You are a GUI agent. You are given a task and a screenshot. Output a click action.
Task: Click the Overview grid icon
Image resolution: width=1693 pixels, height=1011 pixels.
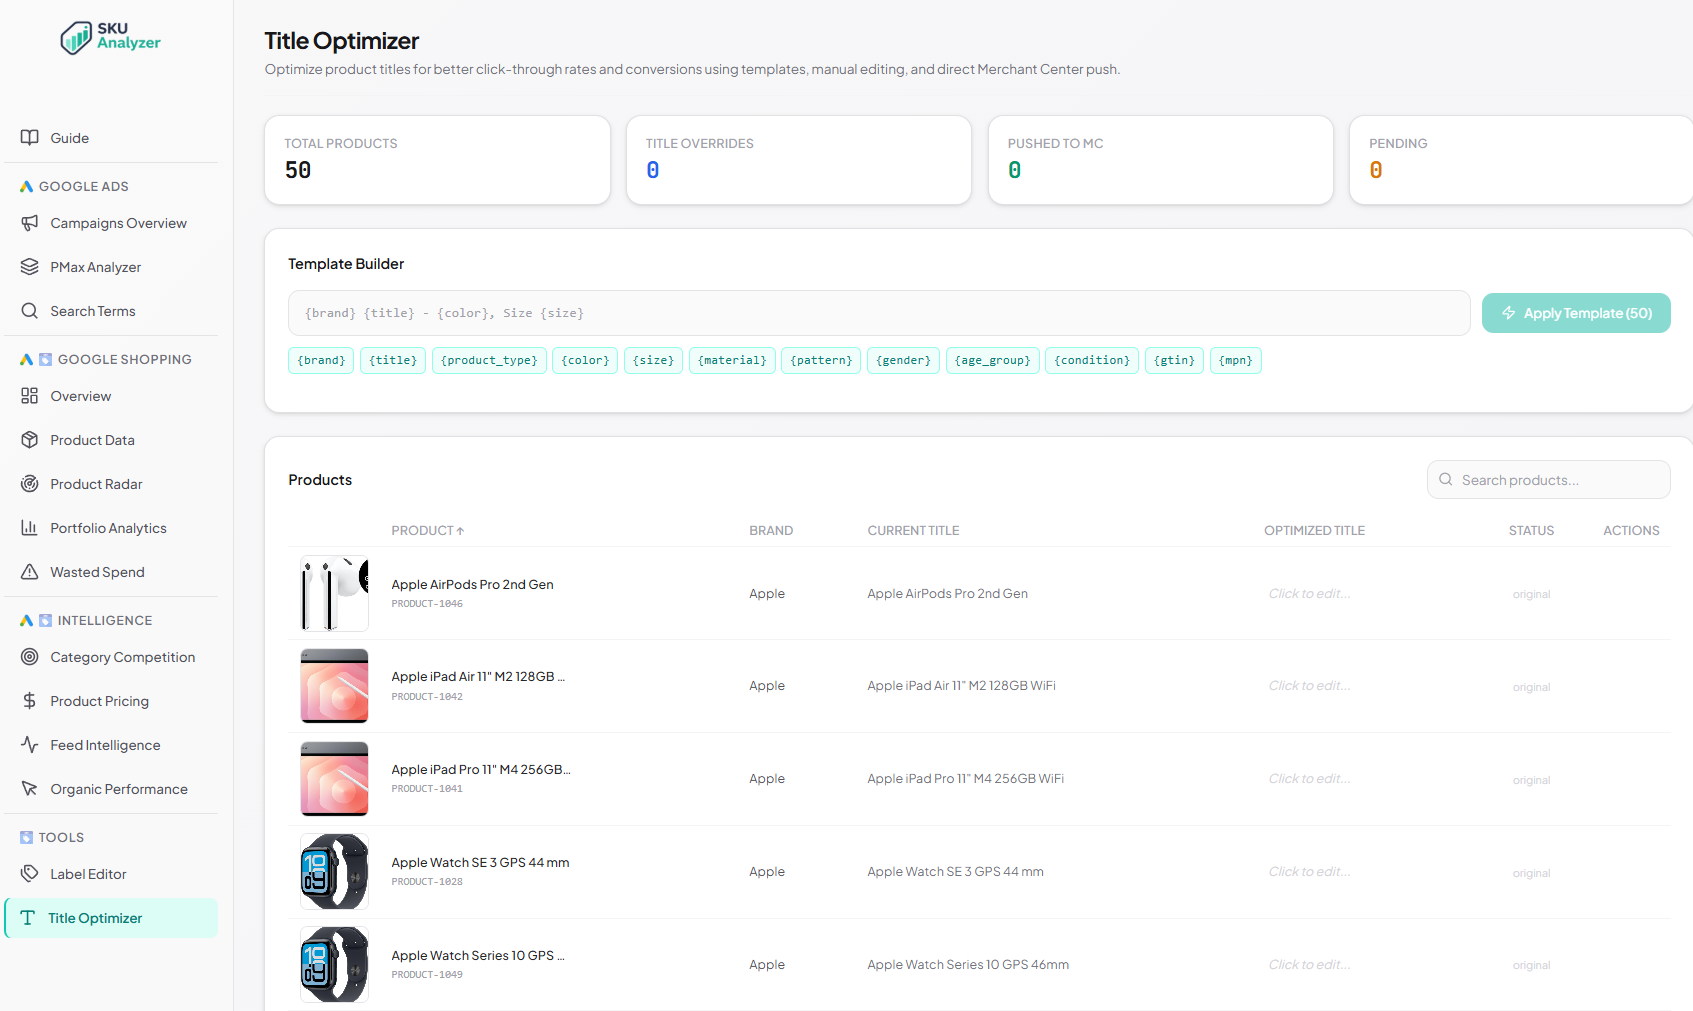tap(30, 396)
